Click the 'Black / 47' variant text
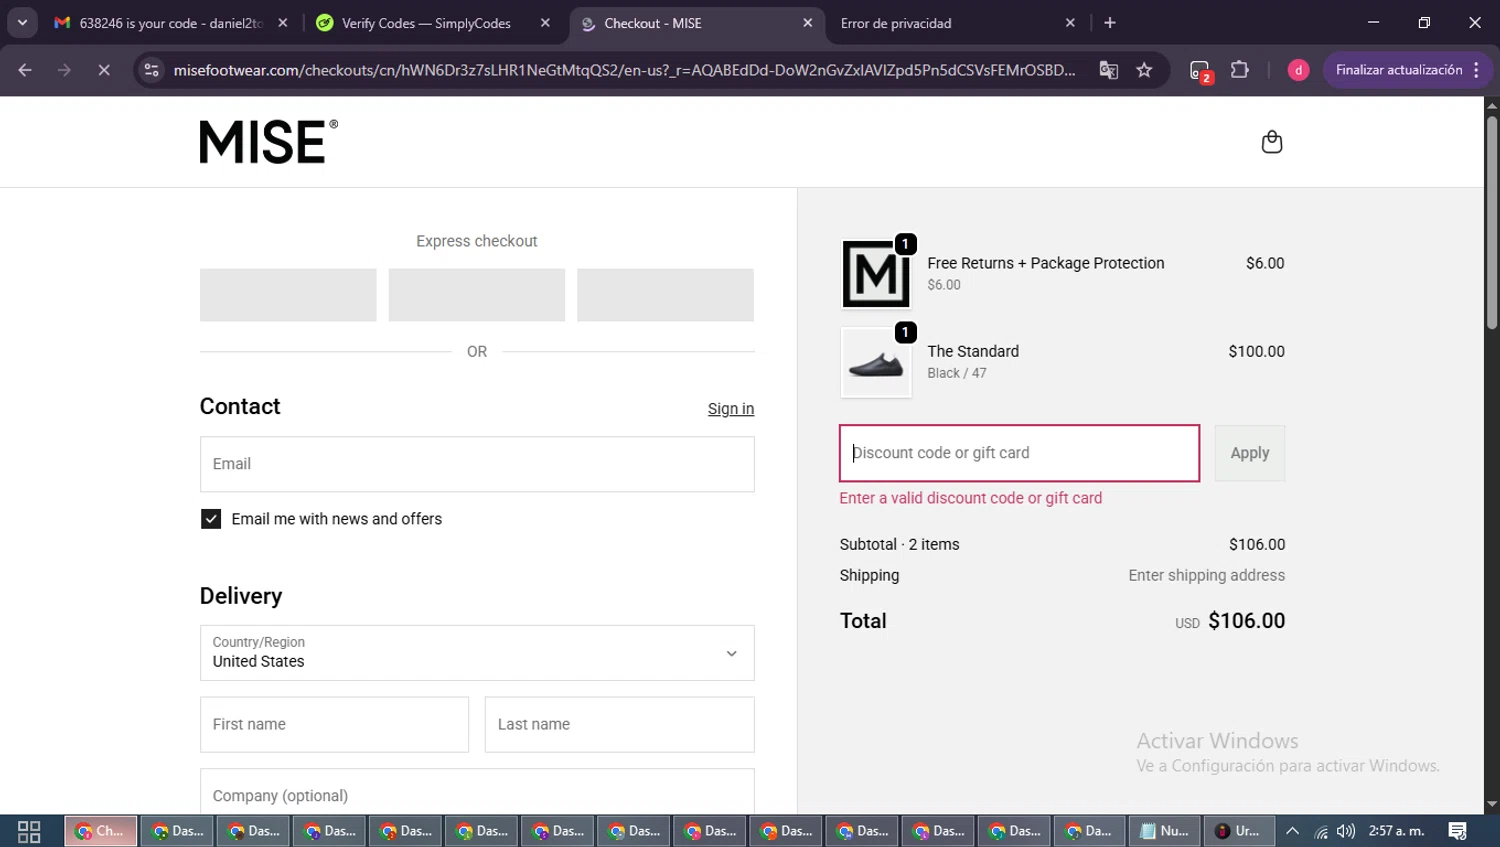Viewport: 1500px width, 847px height. 957,373
